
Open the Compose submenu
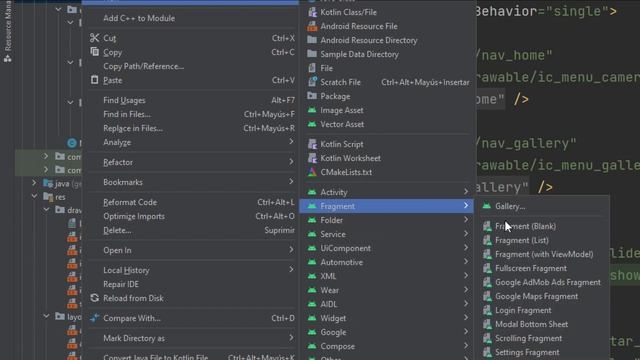(x=387, y=346)
